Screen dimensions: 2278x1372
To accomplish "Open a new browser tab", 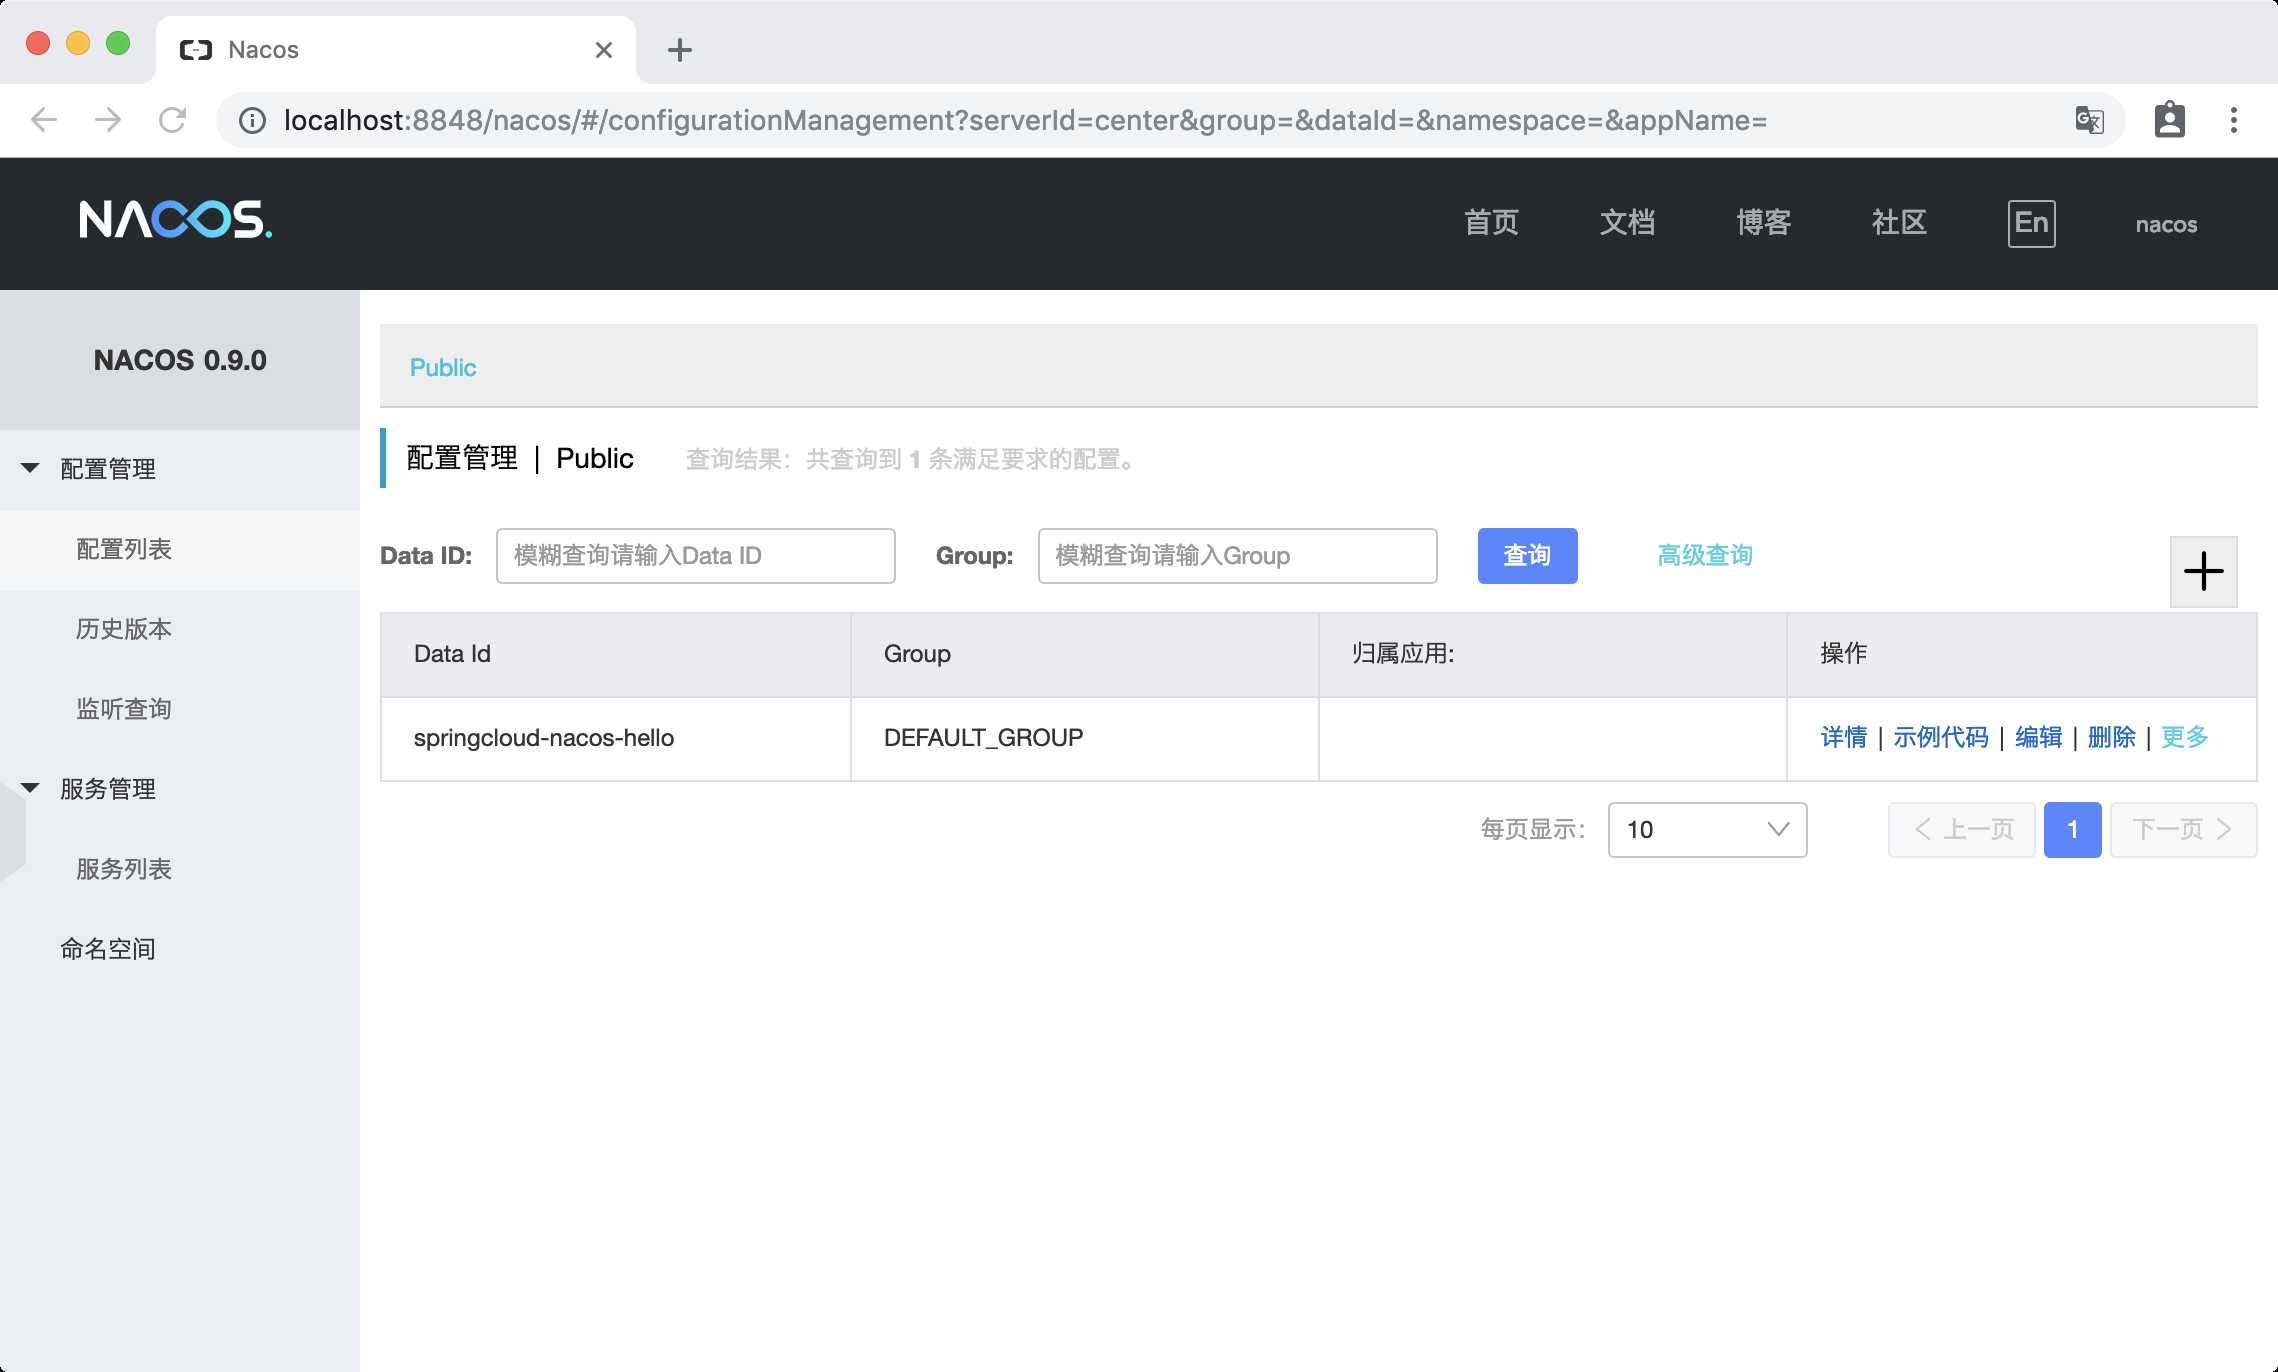I will (679, 50).
